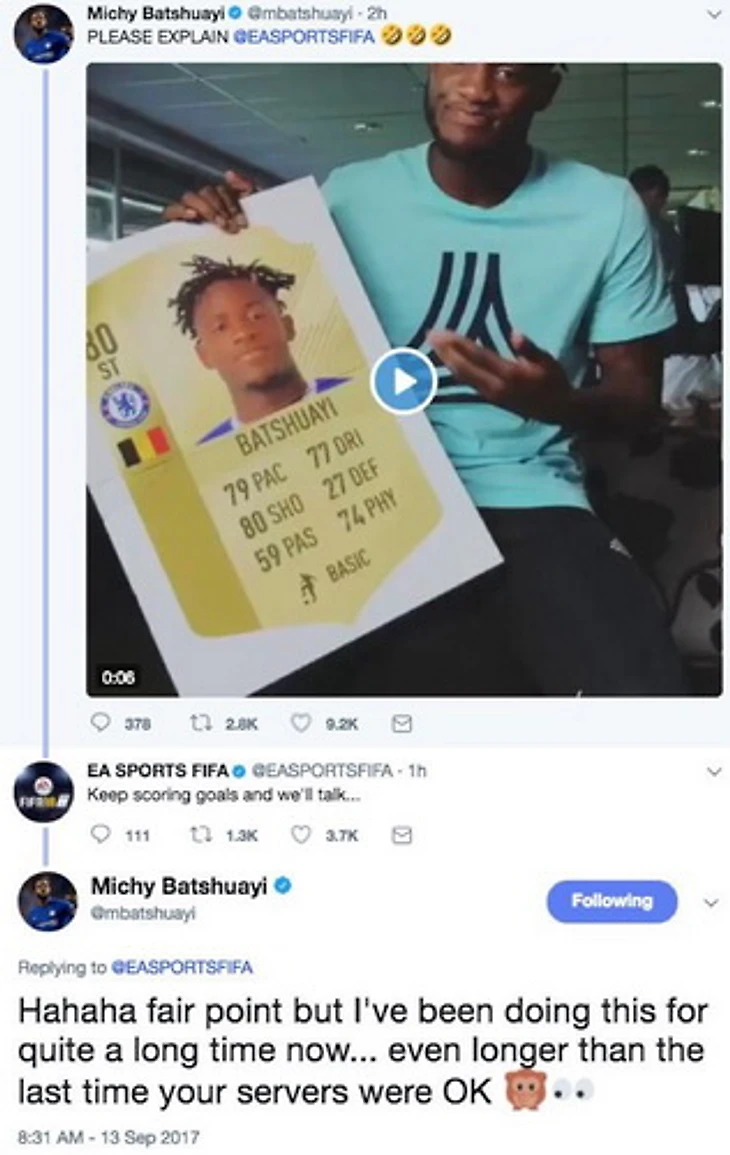
Task: Open @EASPORTSFIFA link in Replying to line
Action: coord(181,966)
